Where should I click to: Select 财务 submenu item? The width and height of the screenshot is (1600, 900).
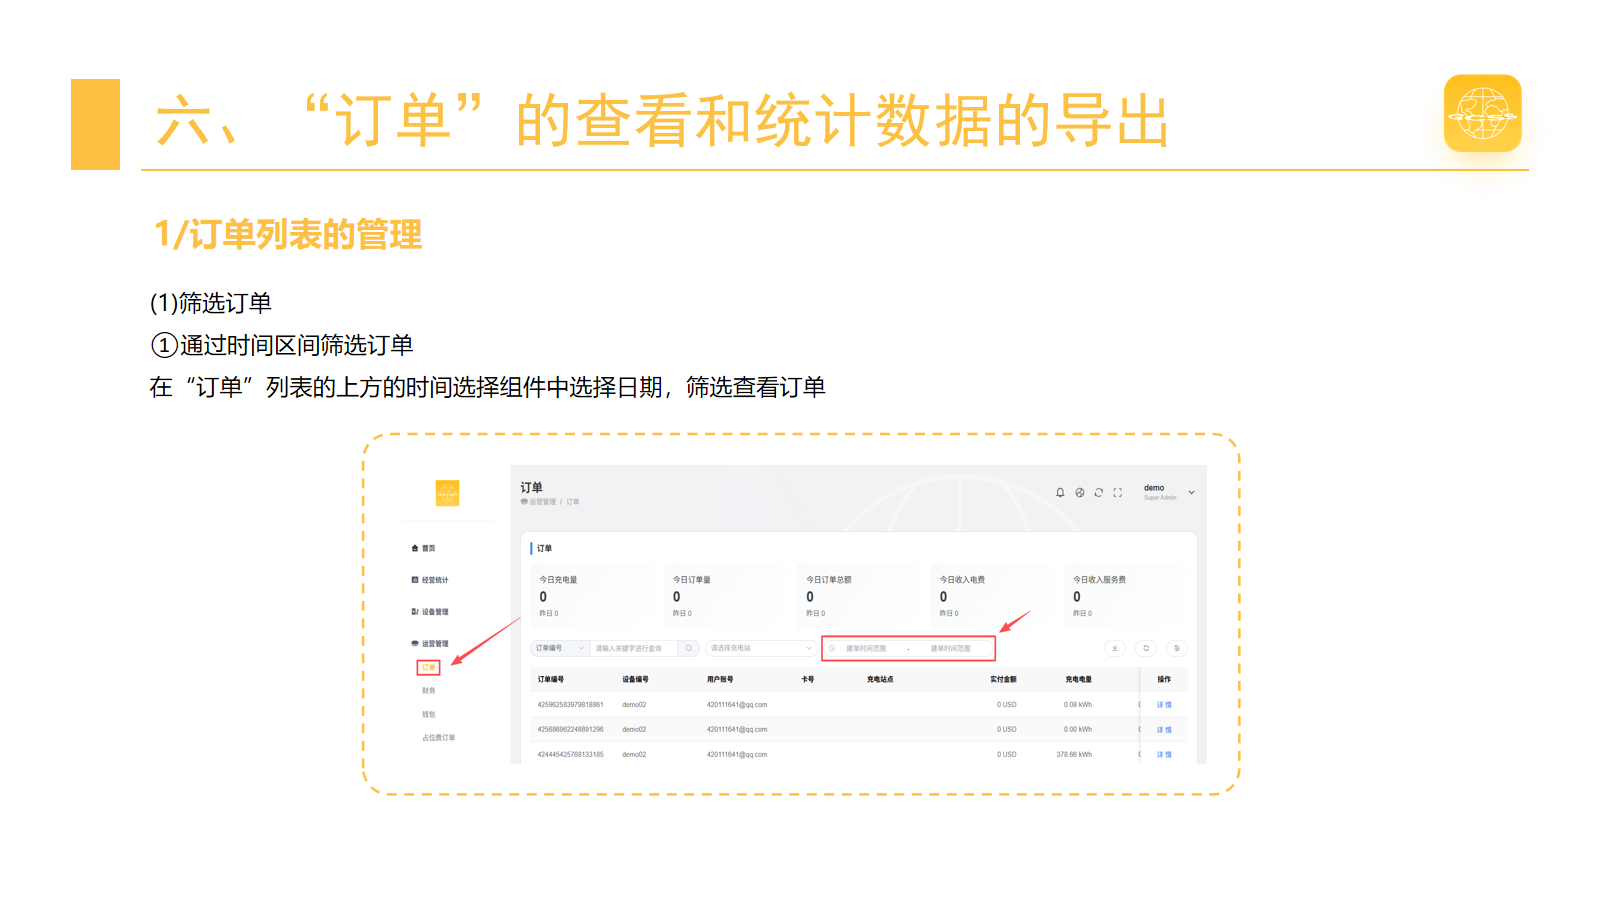(429, 691)
